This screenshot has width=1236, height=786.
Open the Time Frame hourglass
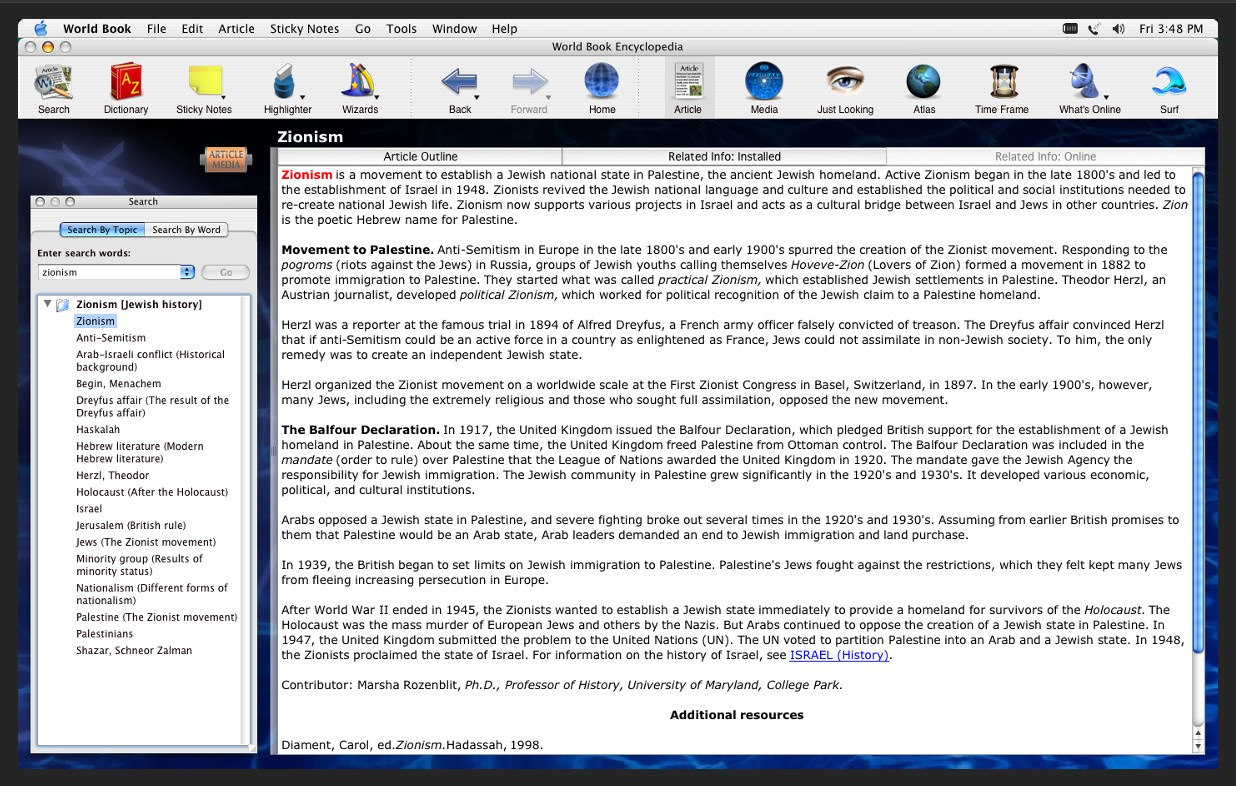pyautogui.click(x=1003, y=88)
